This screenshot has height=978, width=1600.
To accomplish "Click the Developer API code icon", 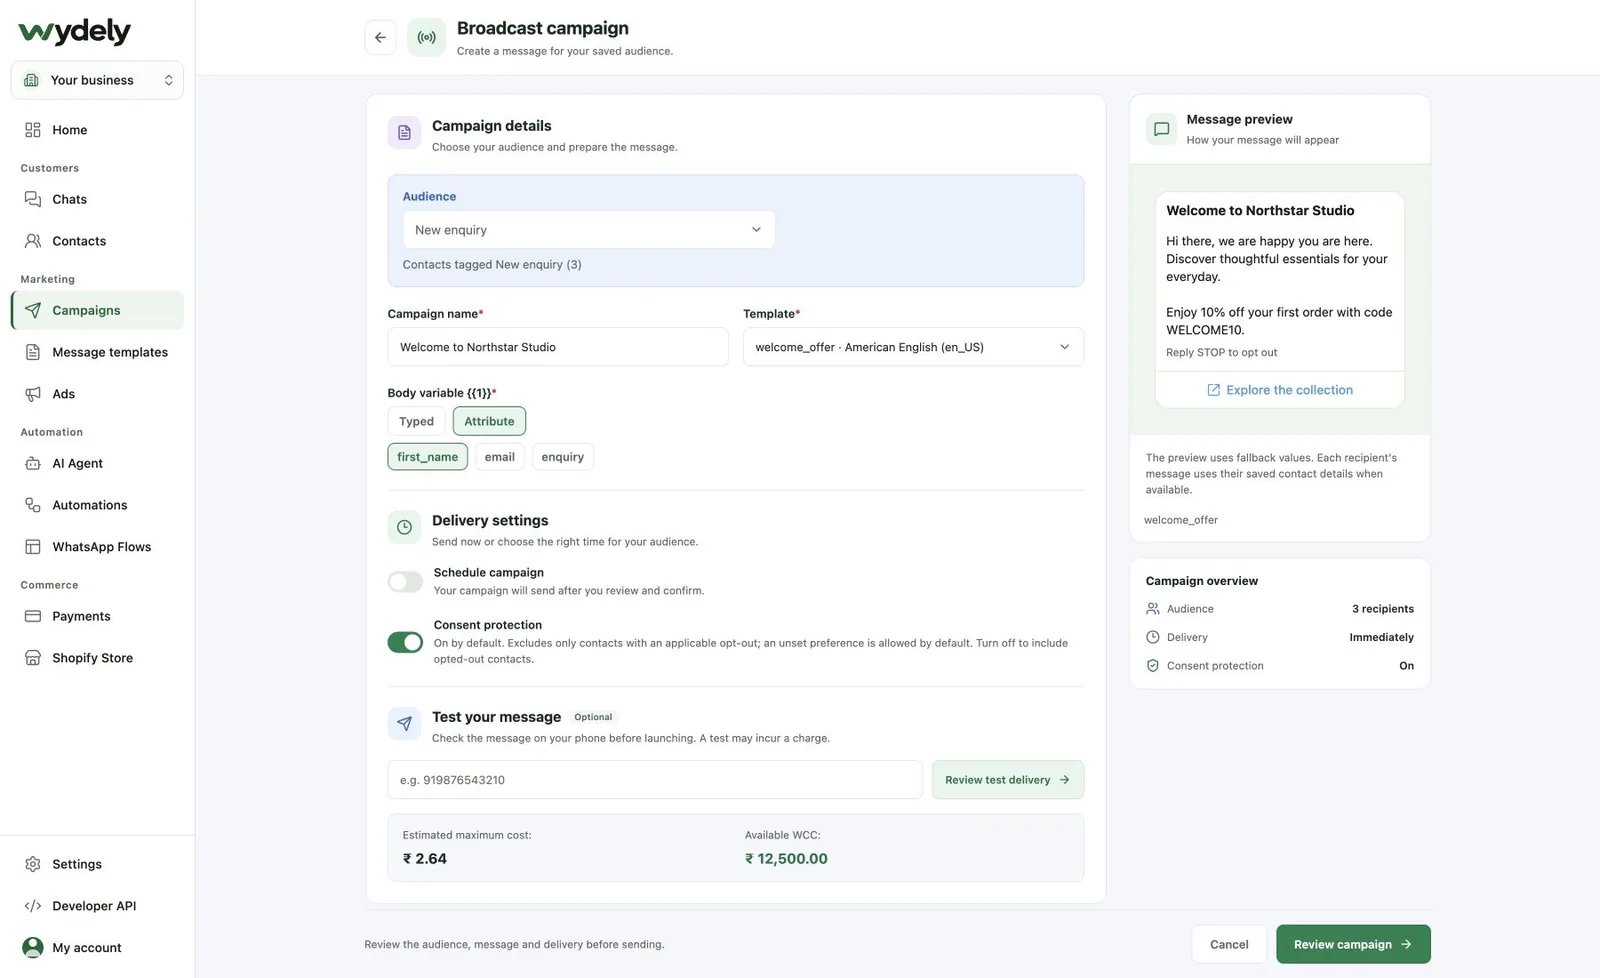I will (x=33, y=906).
